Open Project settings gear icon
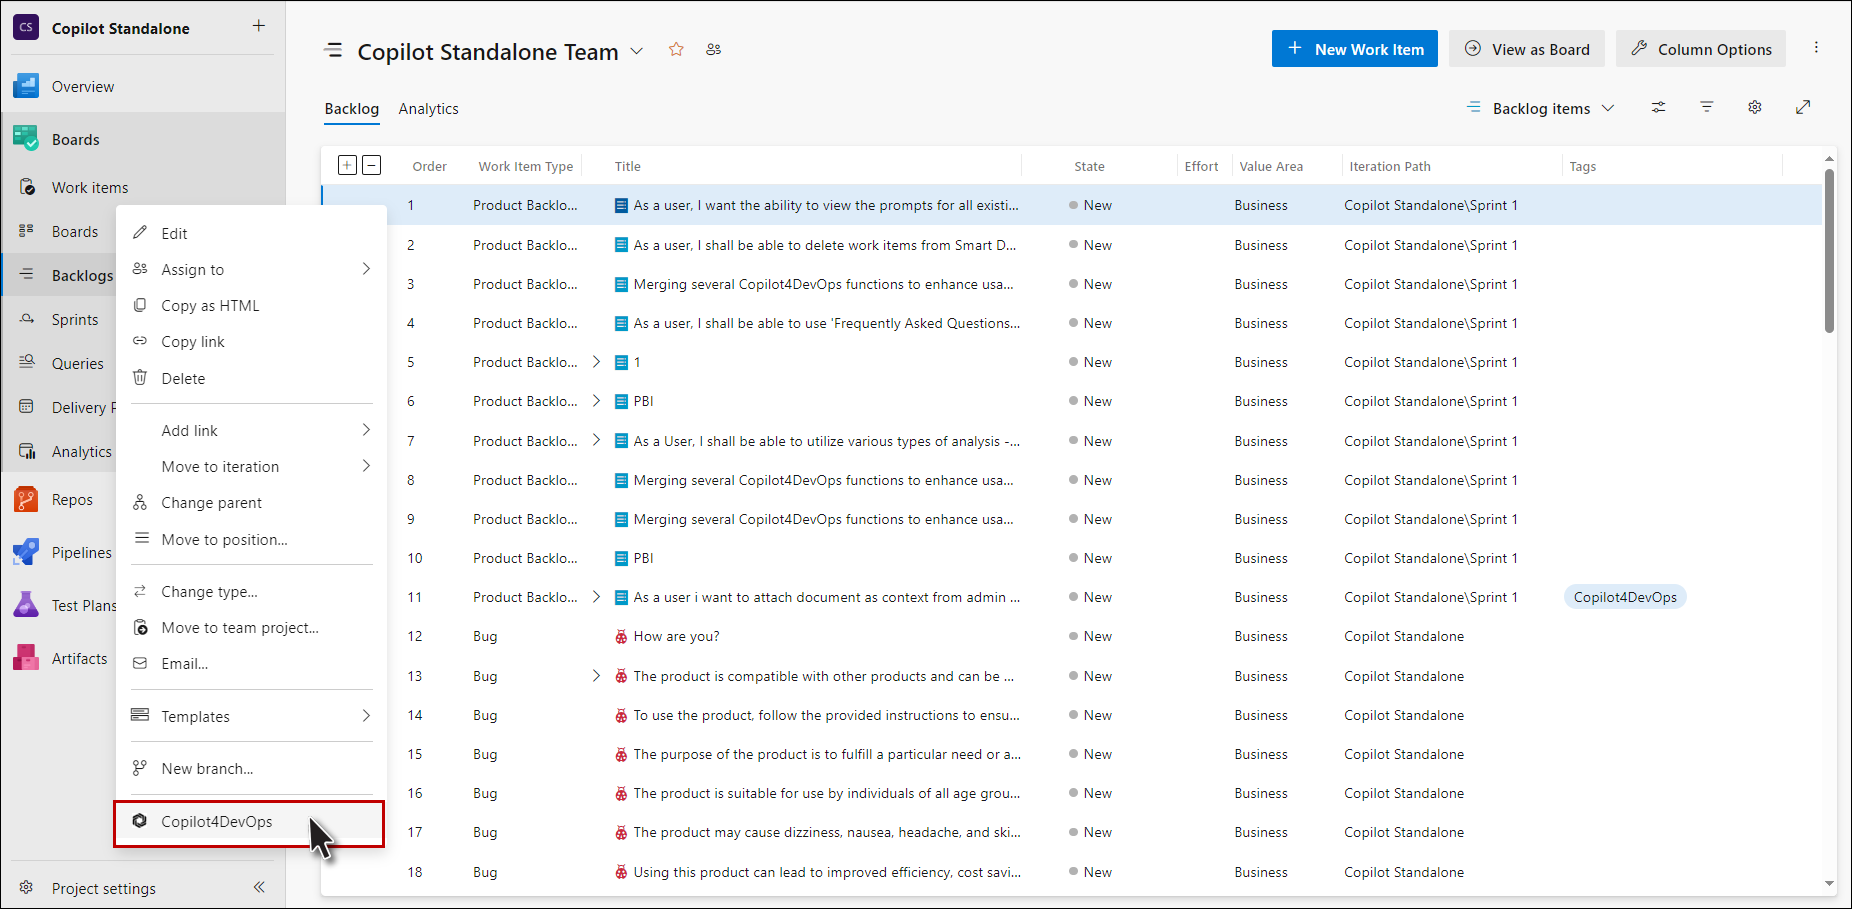This screenshot has height=909, width=1852. [27, 888]
